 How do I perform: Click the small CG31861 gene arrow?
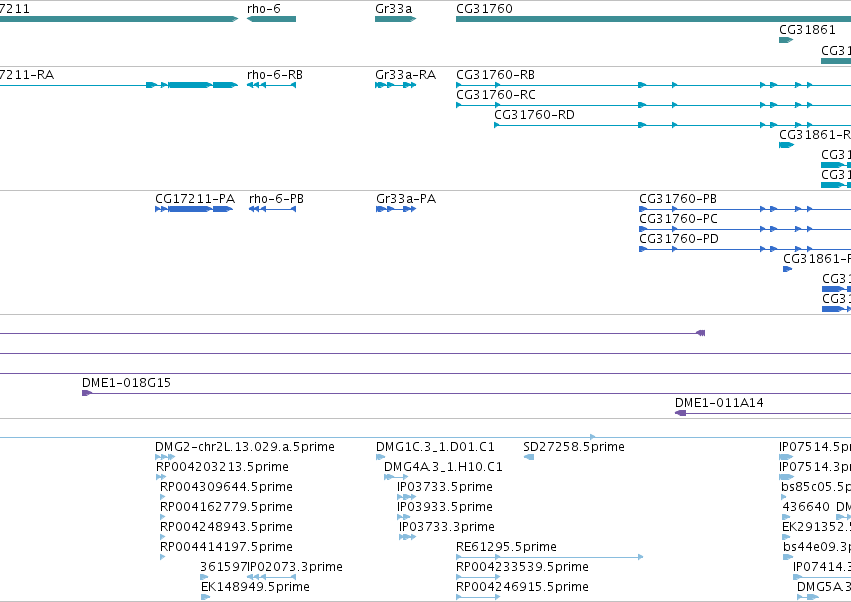[786, 40]
